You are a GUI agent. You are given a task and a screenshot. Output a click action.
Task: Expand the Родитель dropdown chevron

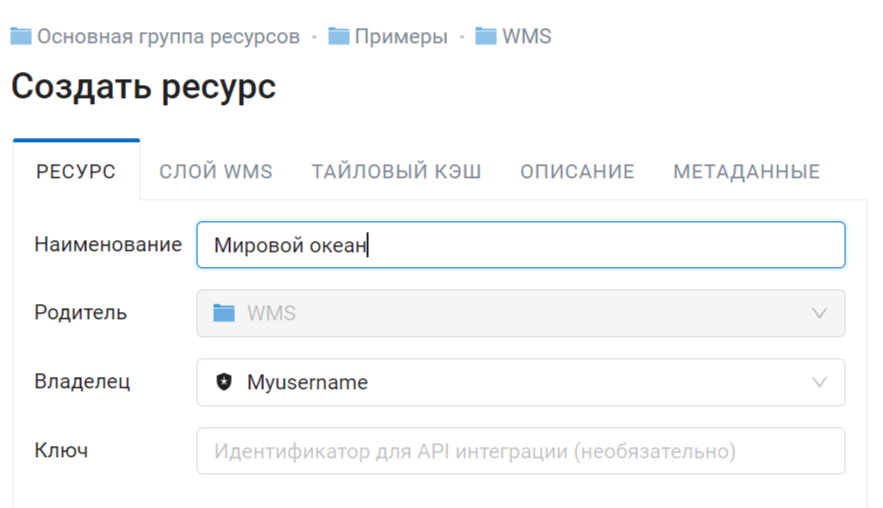(x=819, y=313)
